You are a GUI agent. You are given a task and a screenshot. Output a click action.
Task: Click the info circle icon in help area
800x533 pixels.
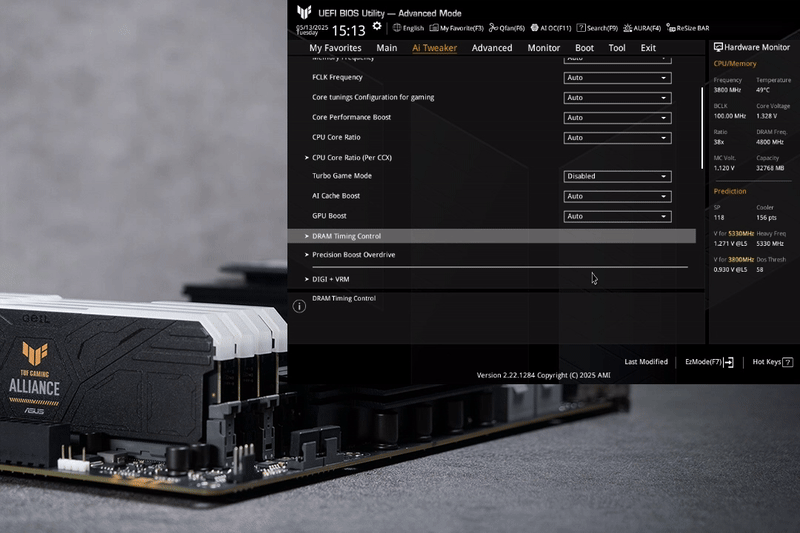(299, 306)
